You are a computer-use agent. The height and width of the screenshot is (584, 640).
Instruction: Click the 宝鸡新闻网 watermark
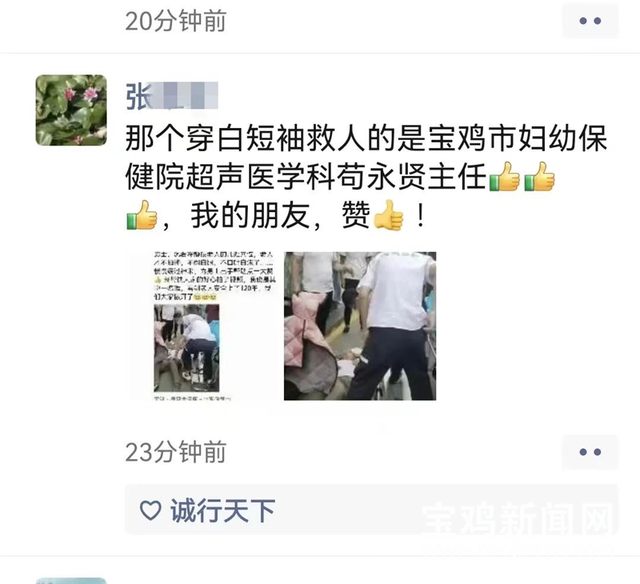[x=519, y=519]
